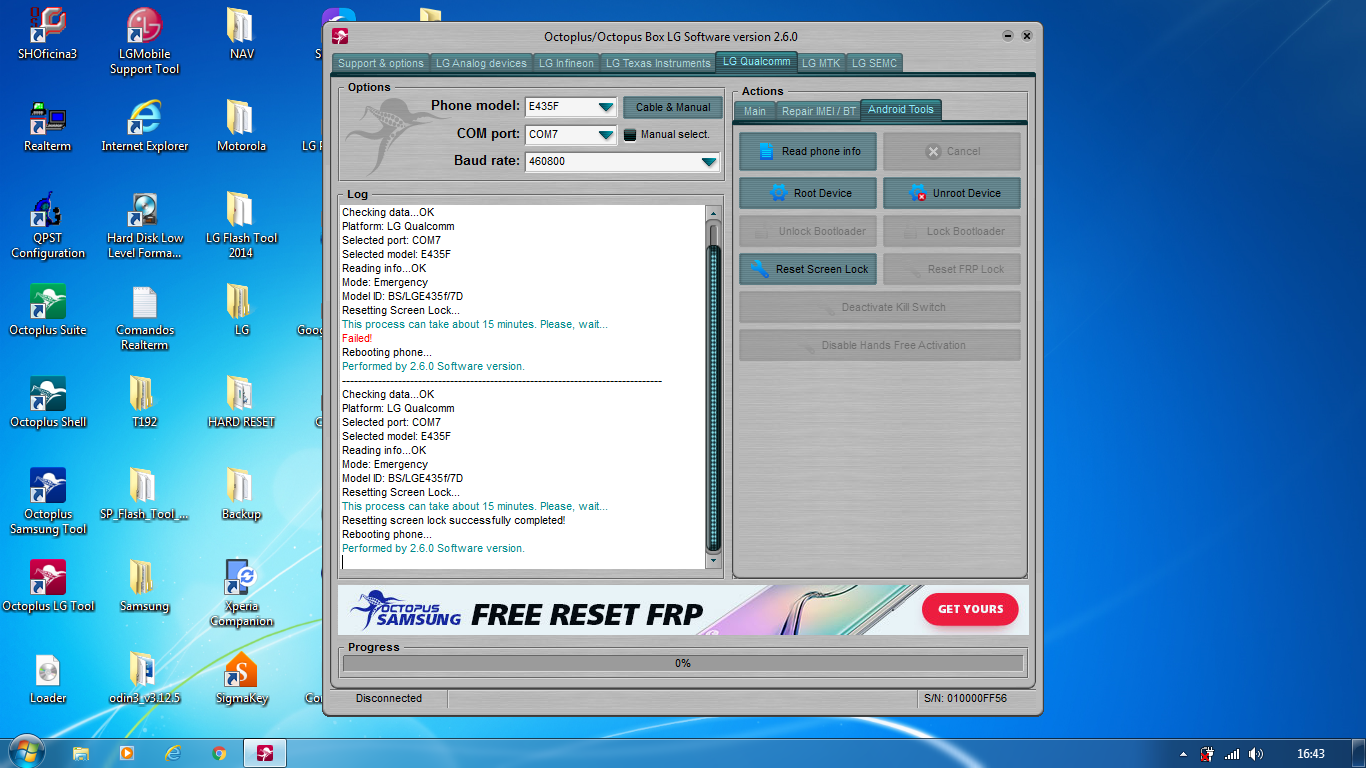Open SHOficina3 desktop shortcut
Screen dimensions: 1366x768
click(x=47, y=33)
